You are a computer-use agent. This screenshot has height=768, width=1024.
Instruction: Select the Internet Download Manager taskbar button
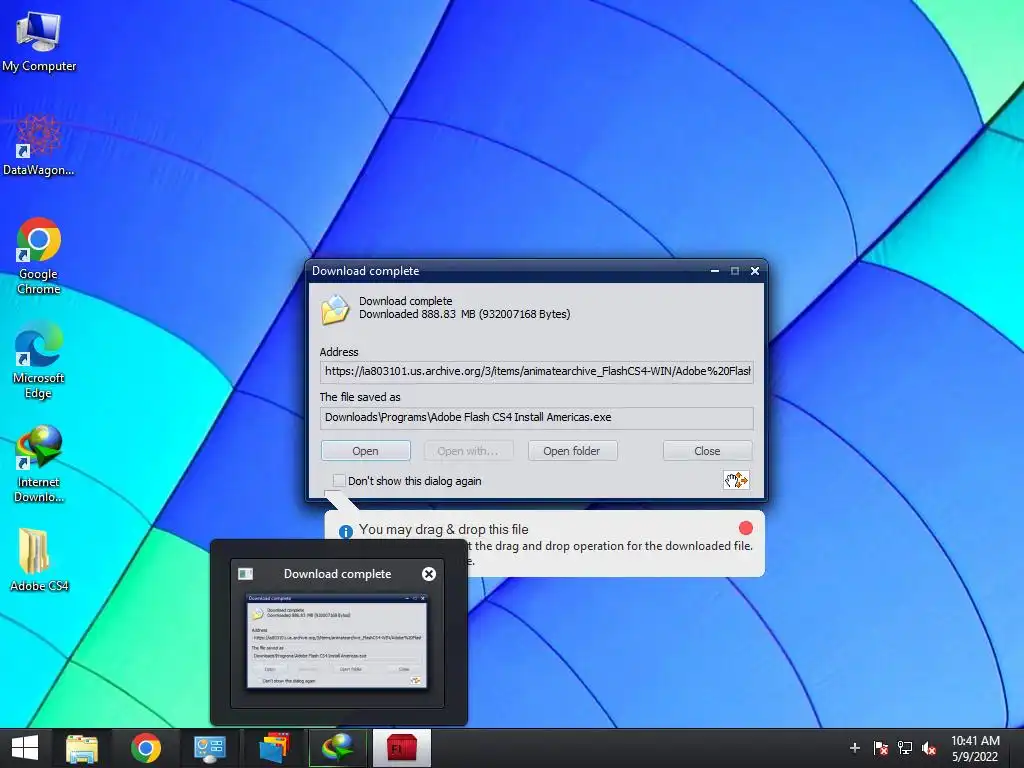338,748
